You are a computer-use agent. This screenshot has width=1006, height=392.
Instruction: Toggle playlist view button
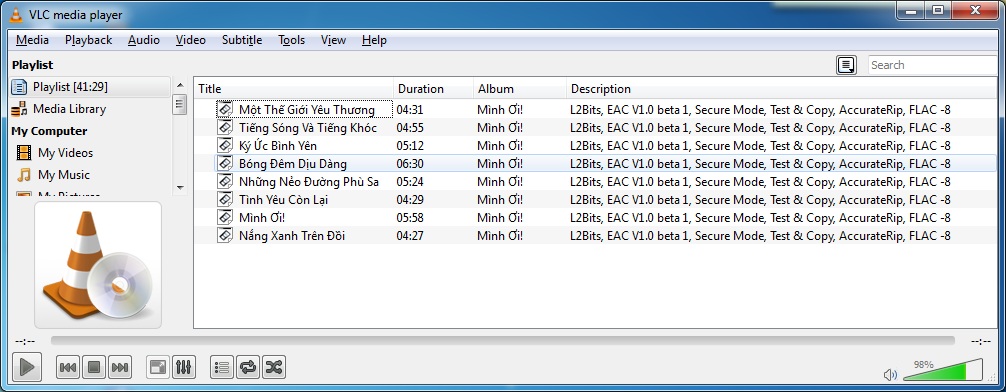[222, 368]
